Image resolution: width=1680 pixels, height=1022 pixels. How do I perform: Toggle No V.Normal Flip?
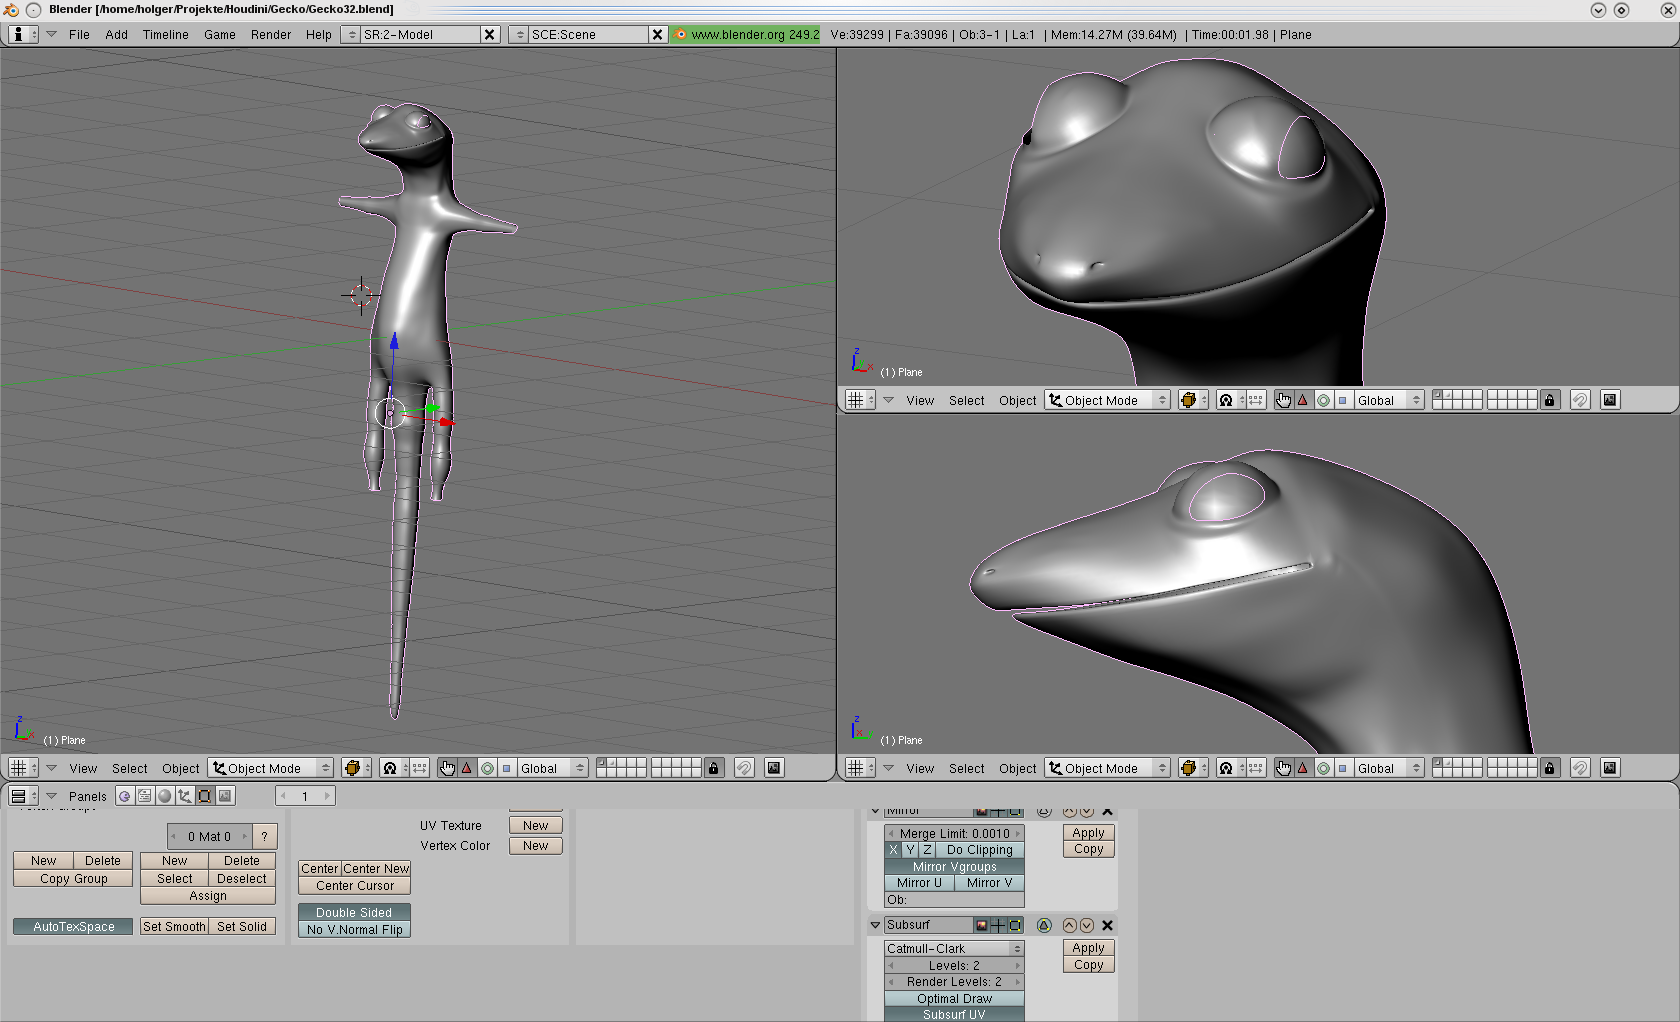[354, 930]
